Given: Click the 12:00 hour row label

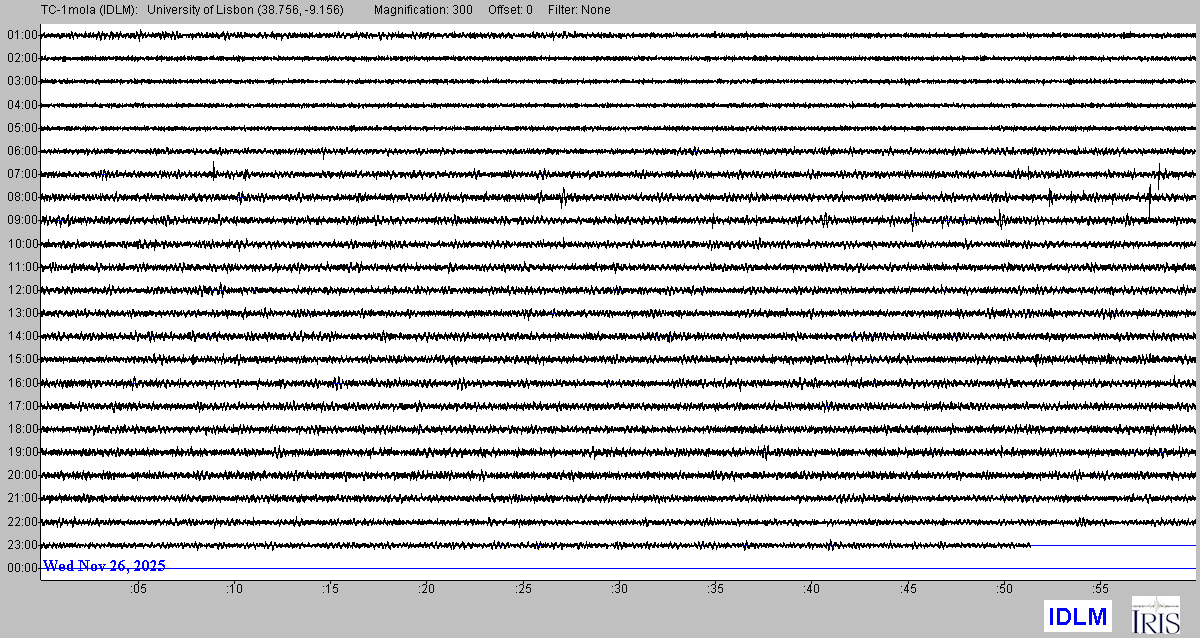Looking at the screenshot, I should 22,290.
